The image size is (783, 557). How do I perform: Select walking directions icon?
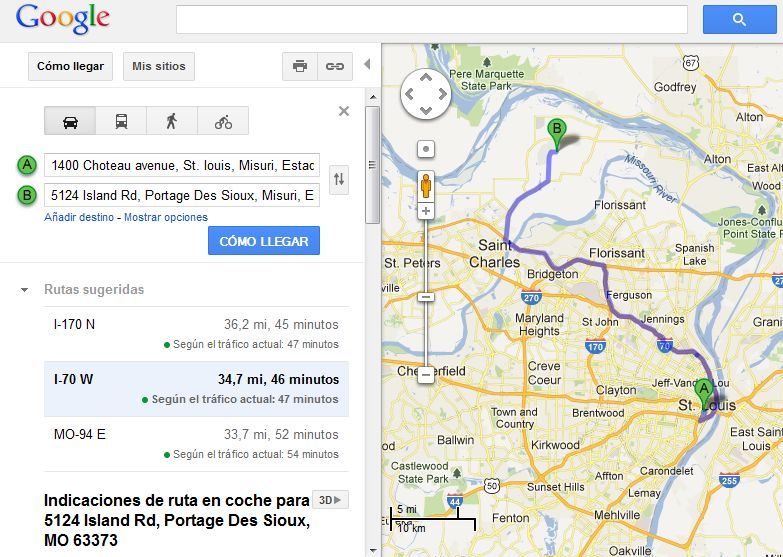click(172, 121)
